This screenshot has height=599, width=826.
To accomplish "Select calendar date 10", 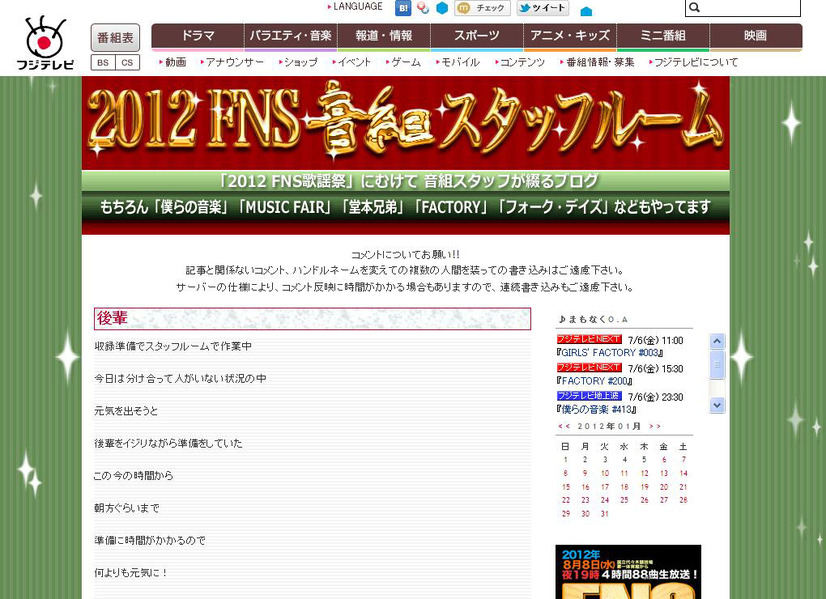I will [x=605, y=474].
